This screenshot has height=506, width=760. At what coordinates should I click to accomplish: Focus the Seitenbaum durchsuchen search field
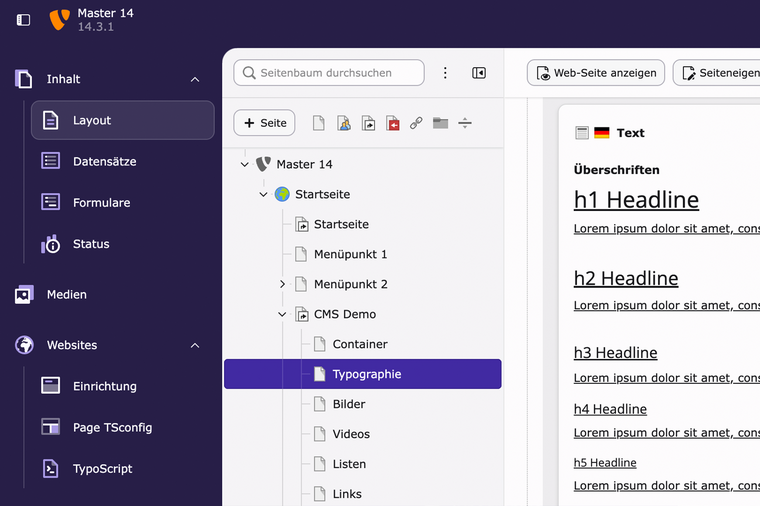tap(329, 73)
